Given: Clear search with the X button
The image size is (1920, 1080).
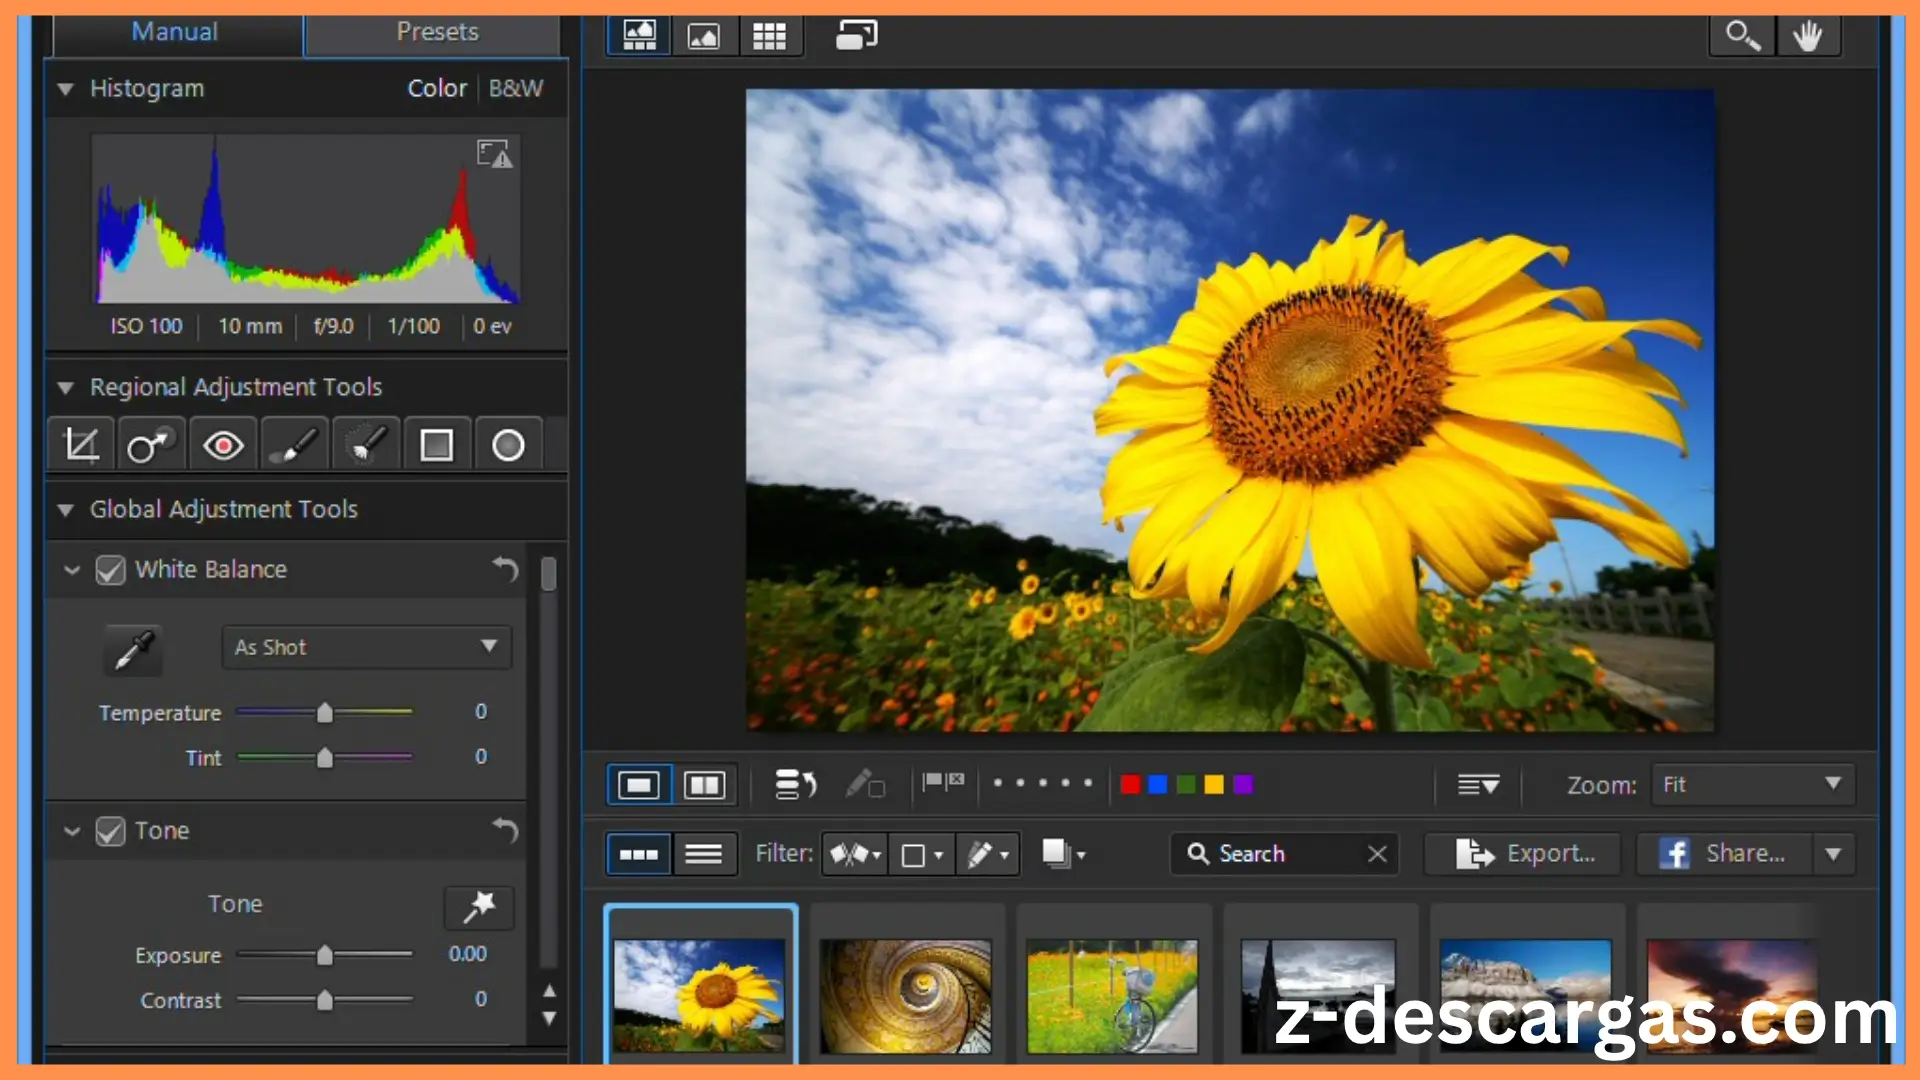Looking at the screenshot, I should [1377, 854].
